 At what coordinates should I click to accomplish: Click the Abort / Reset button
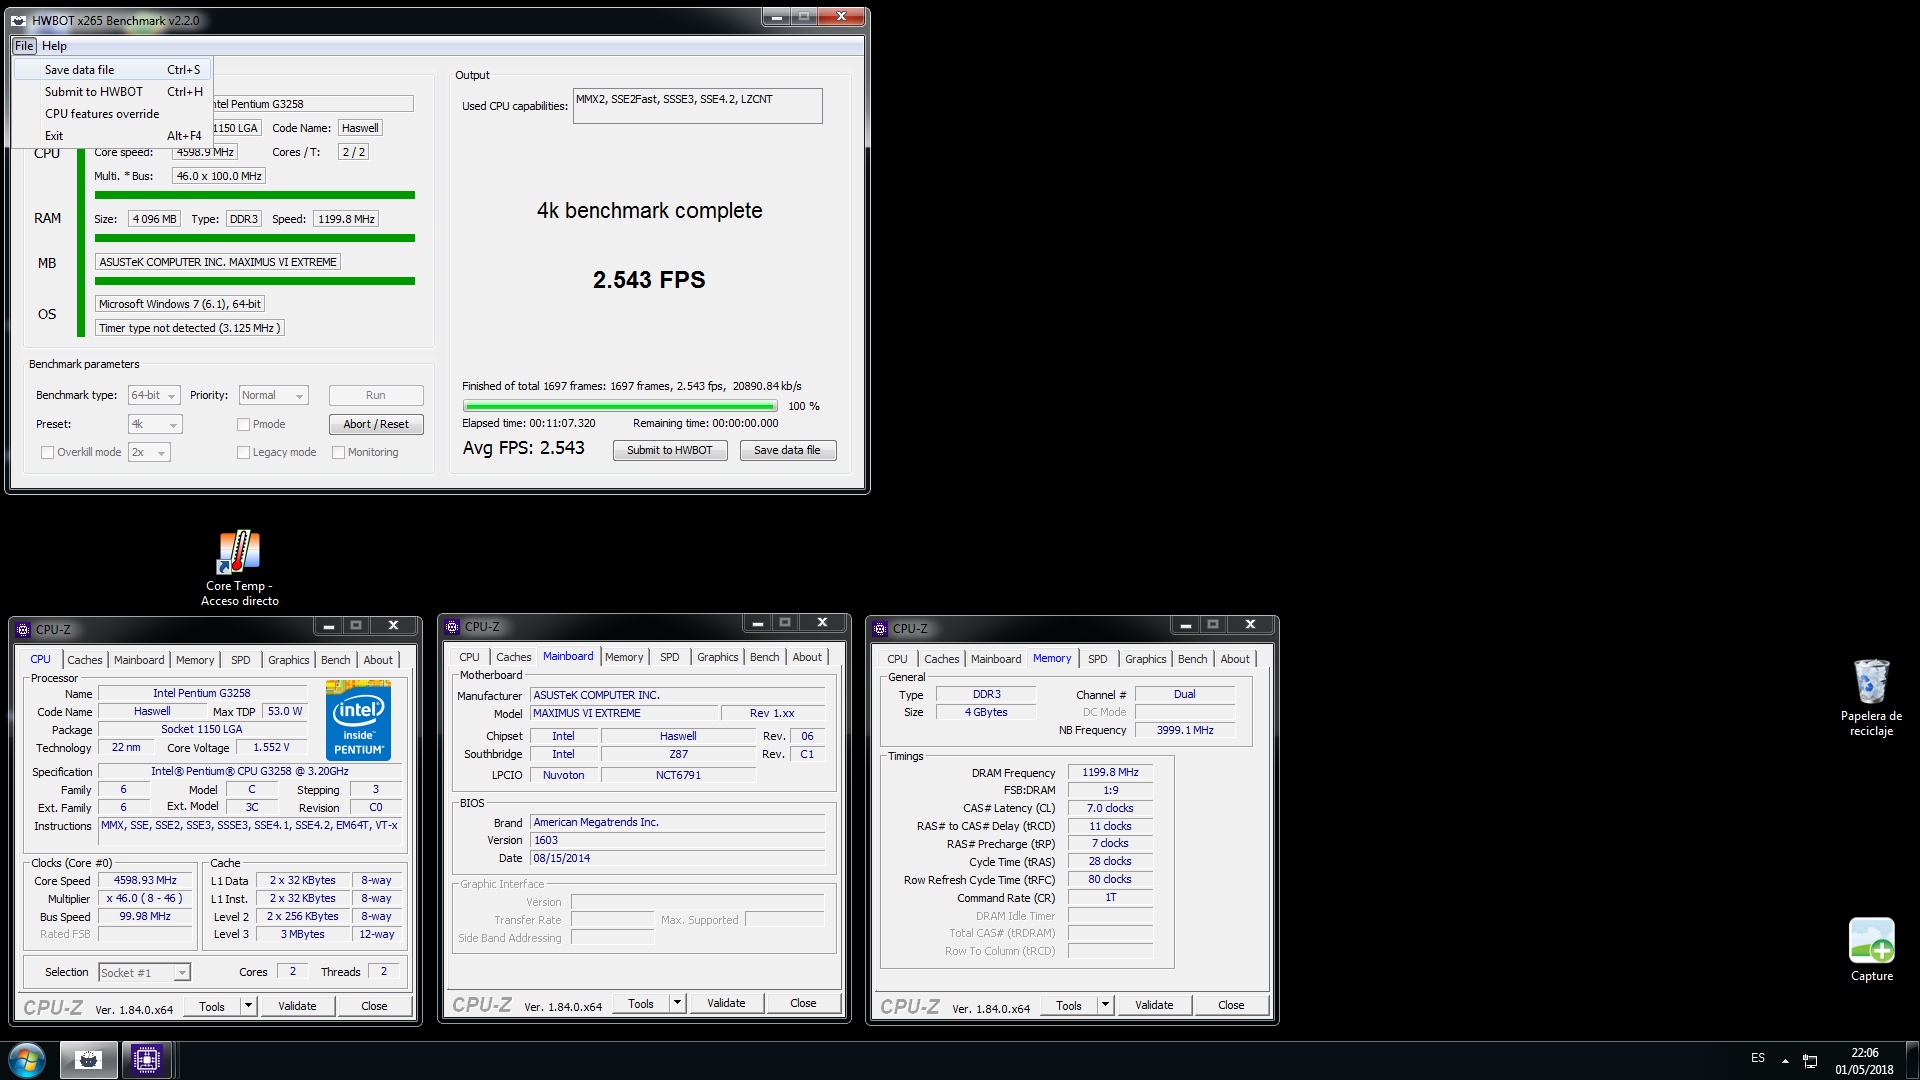coord(376,424)
